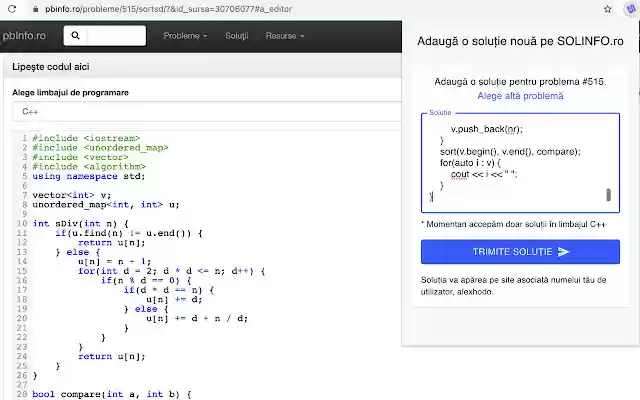
Task: Open the C++ programming language selector
Action: click(x=207, y=111)
